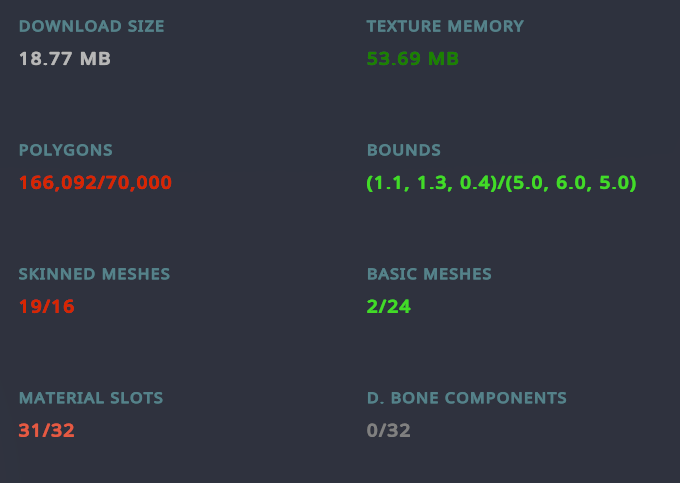Viewport: 680px width, 483px height.
Task: Click the Basic Meshes label
Action: pos(429,274)
